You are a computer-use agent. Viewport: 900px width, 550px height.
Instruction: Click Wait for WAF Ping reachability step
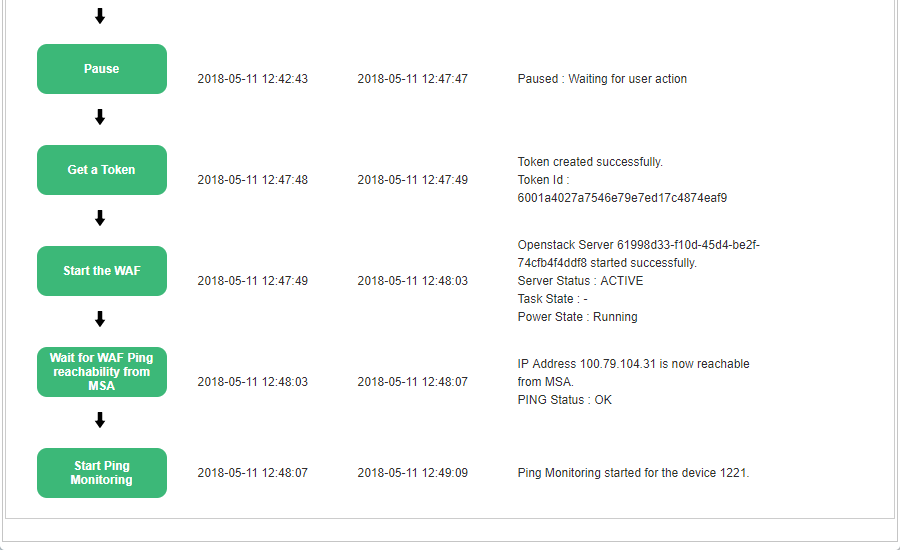102,372
